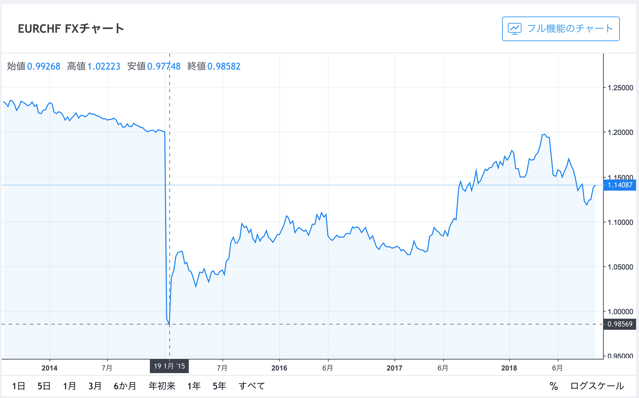
Task: Click the 2016 label on time axis
Action: [279, 368]
